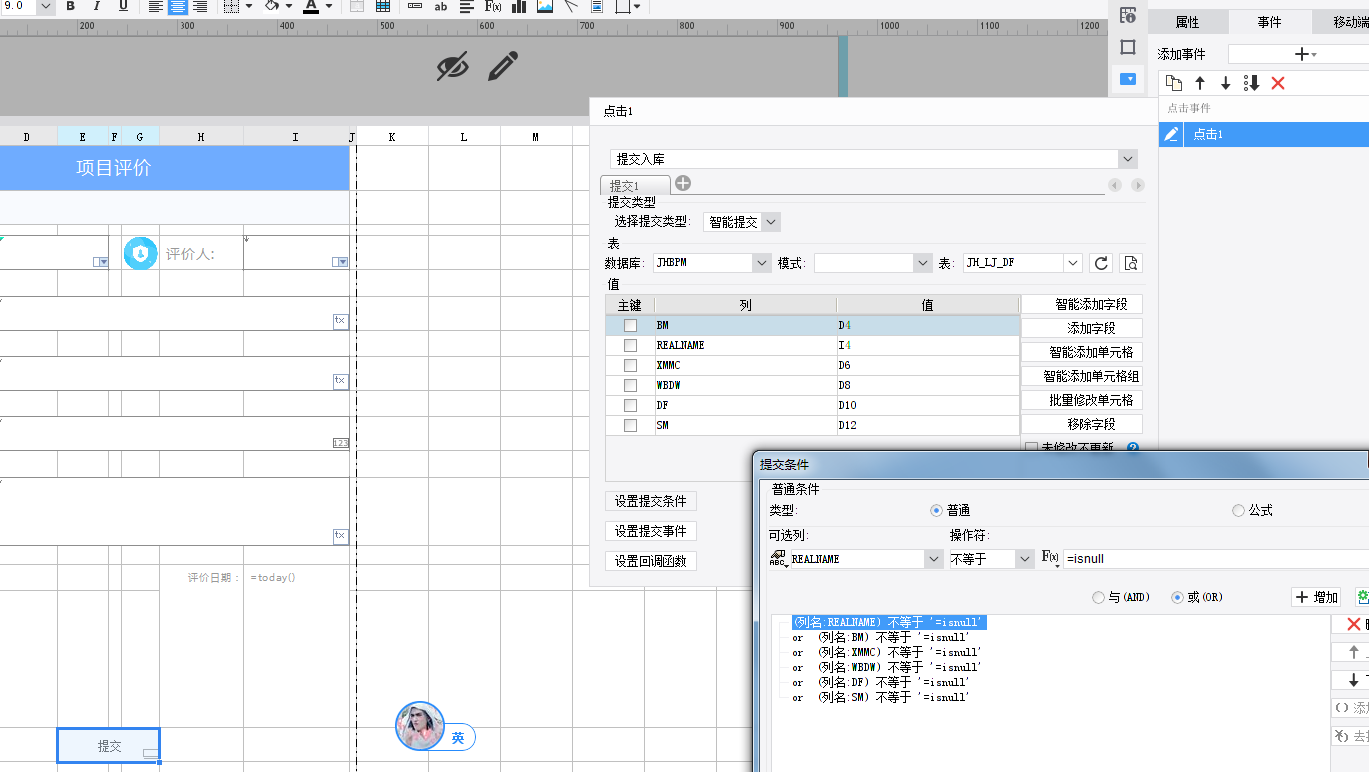The width and height of the screenshot is (1369, 772).
Task: Select 普通 type radio button
Action: [x=936, y=510]
